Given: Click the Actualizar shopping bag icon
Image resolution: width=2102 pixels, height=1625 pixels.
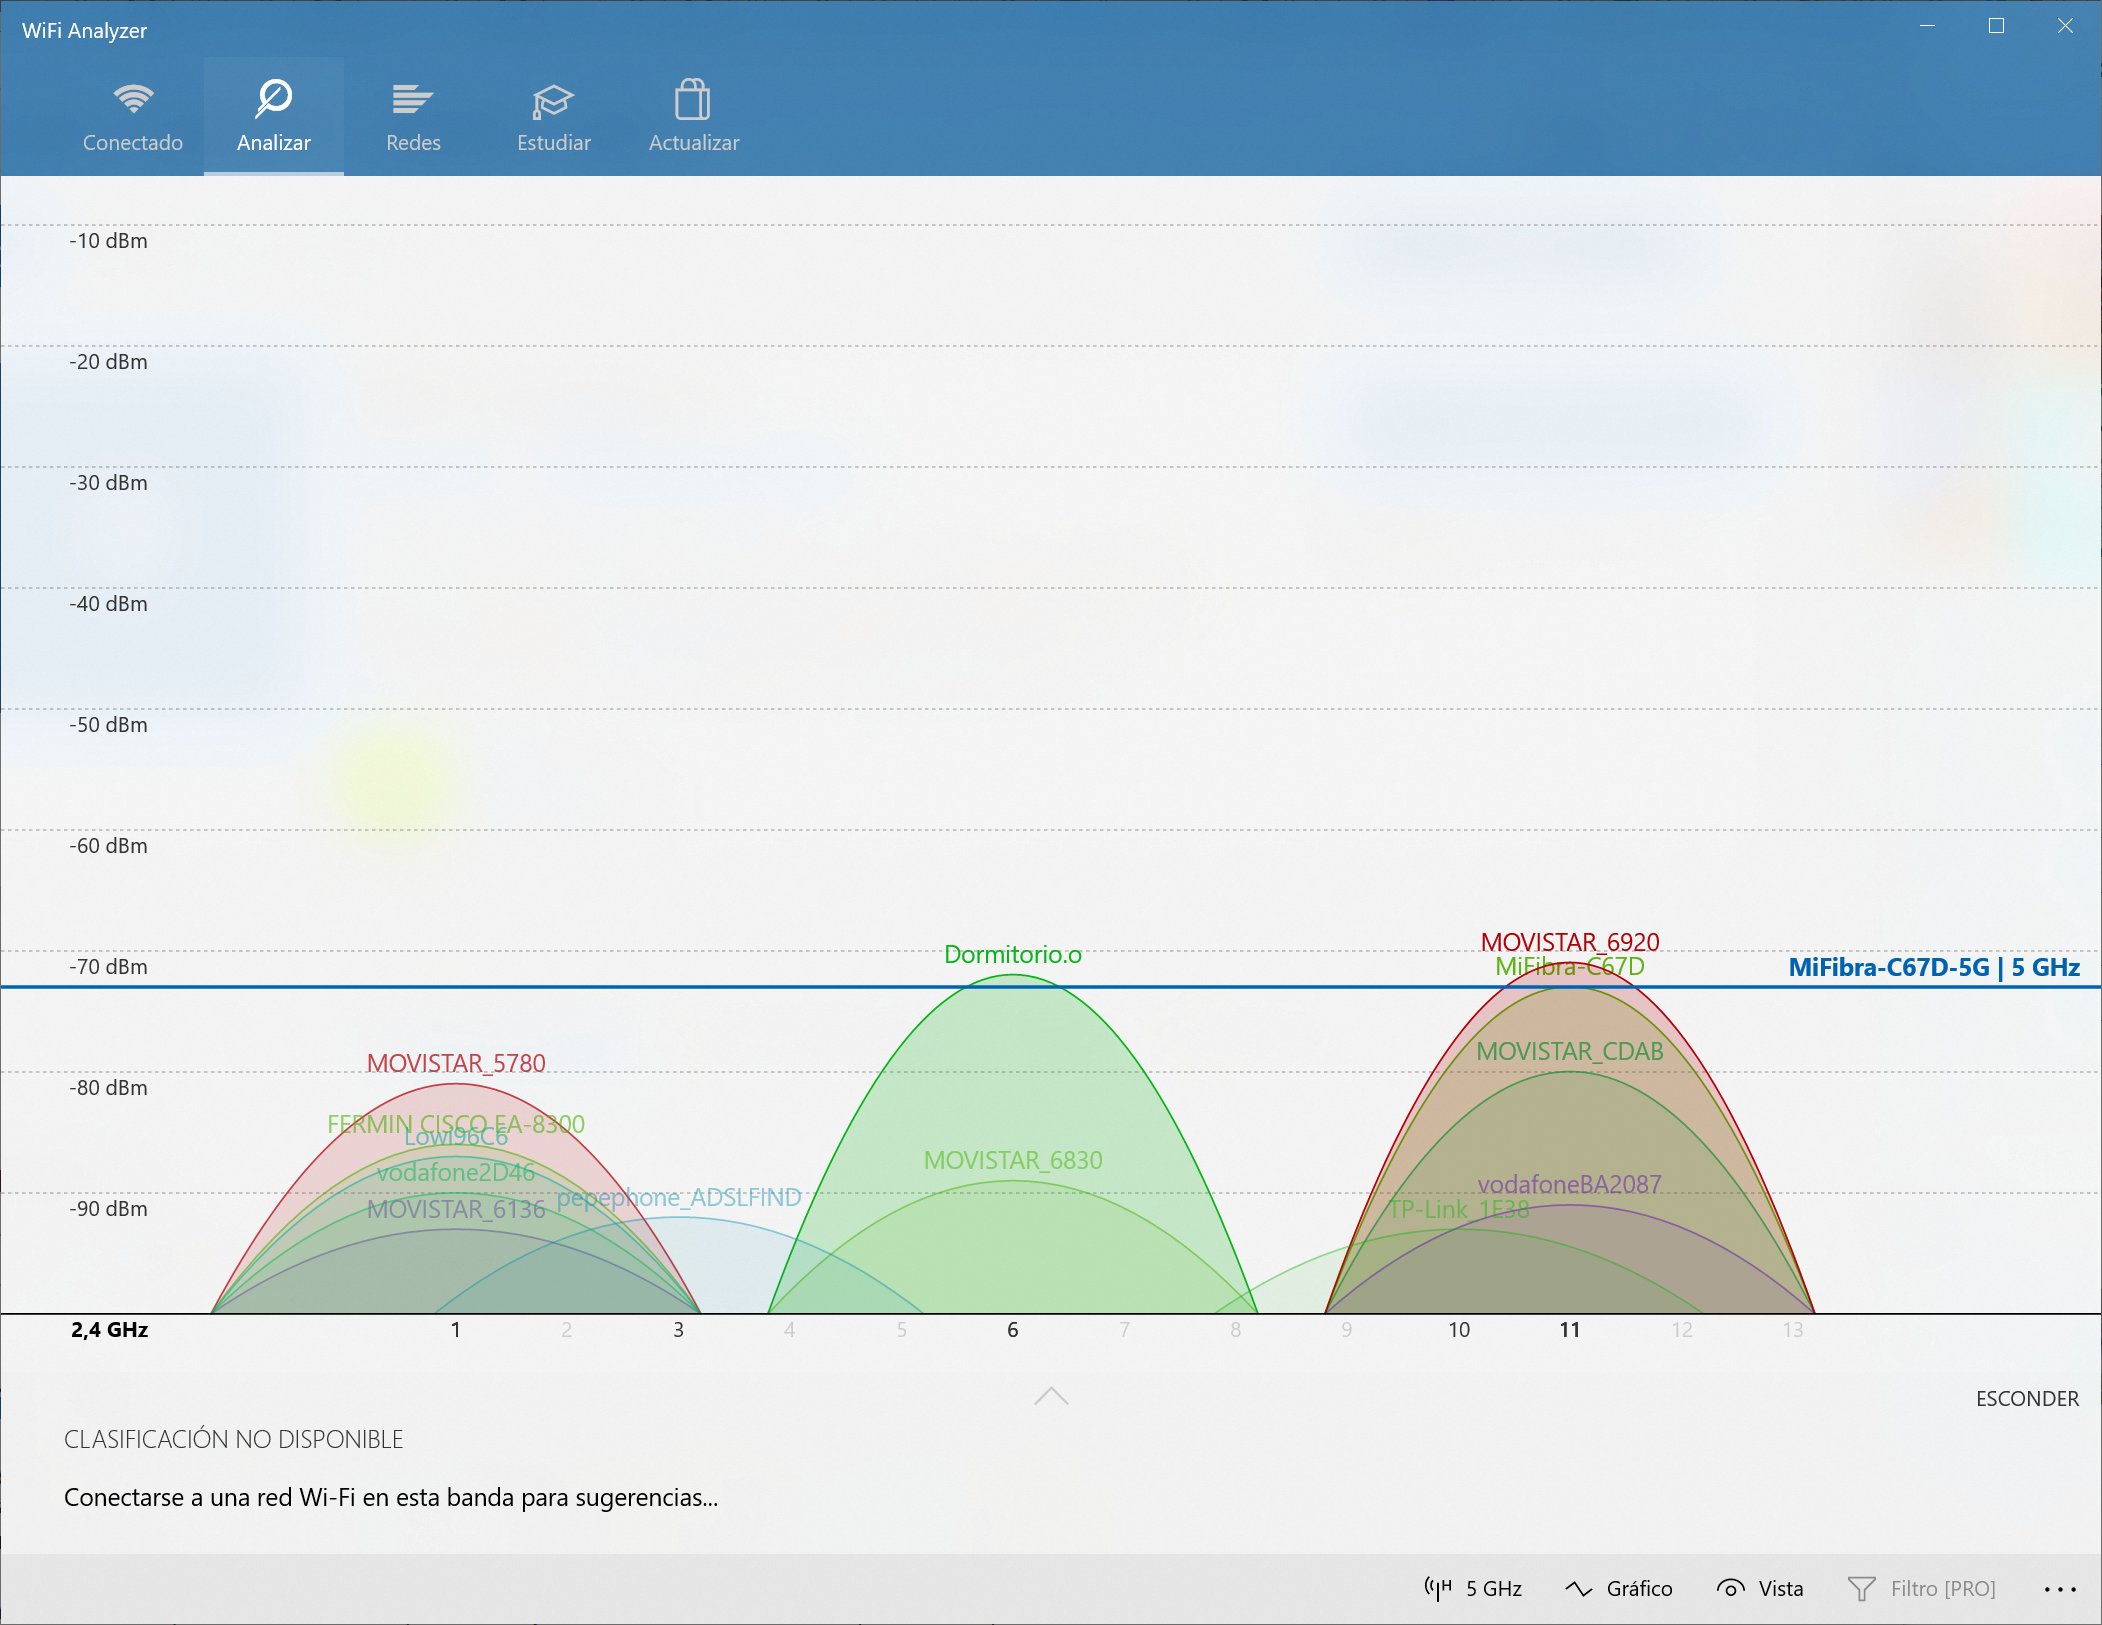Looking at the screenshot, I should click(692, 100).
